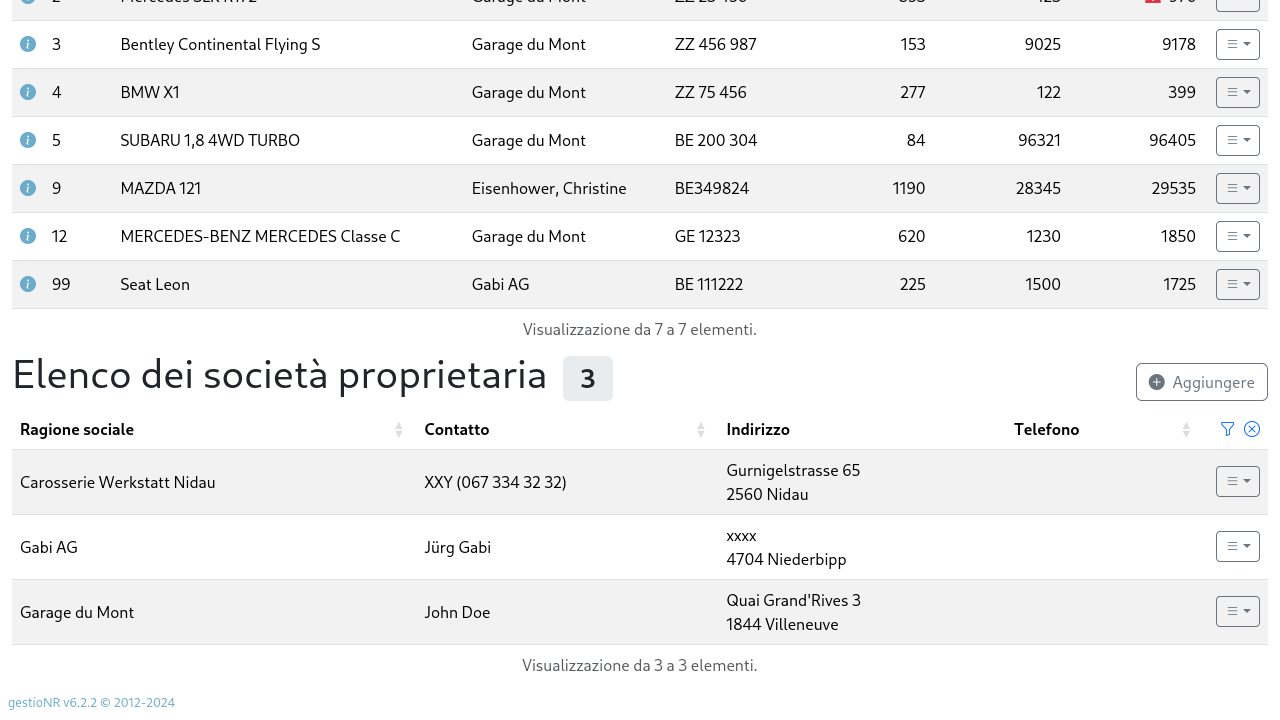The height and width of the screenshot is (720, 1280).
Task: Expand the row menu for MAZDA 121
Action: 1238,188
